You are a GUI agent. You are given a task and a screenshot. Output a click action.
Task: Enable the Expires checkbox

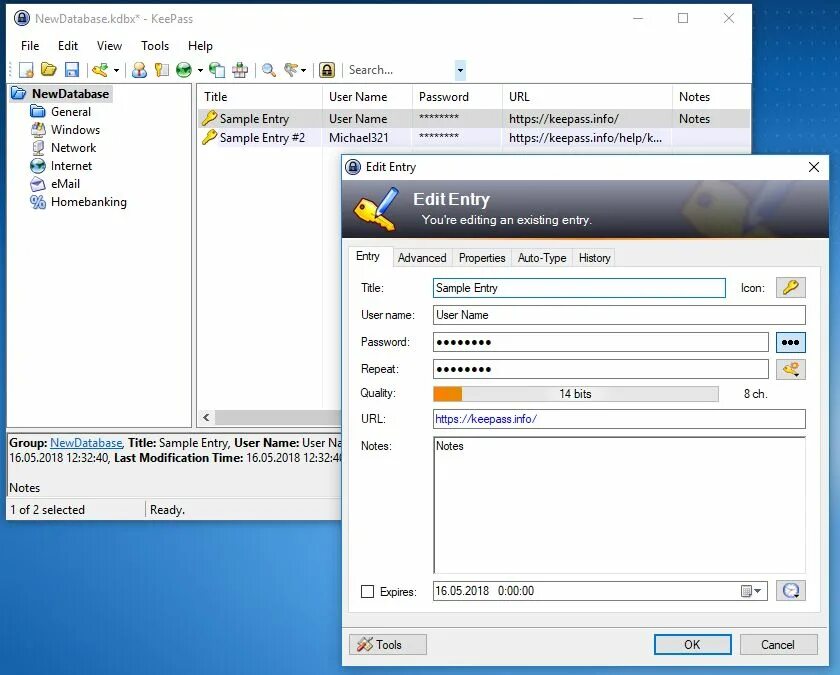coord(368,591)
